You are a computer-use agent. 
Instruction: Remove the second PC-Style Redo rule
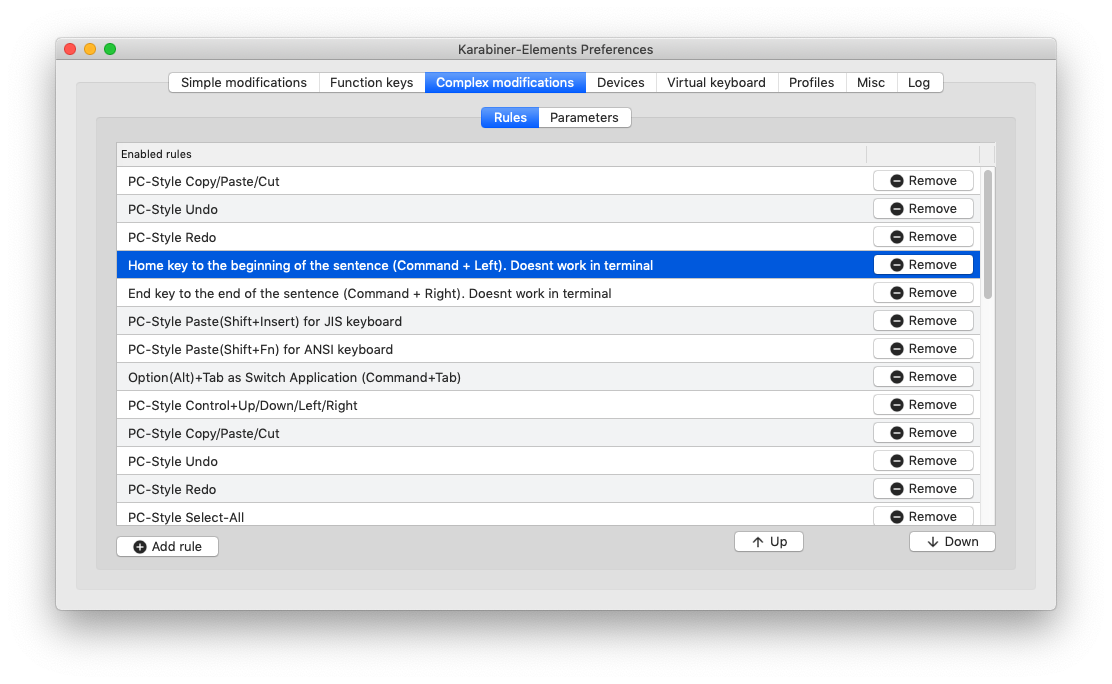[x=923, y=489]
